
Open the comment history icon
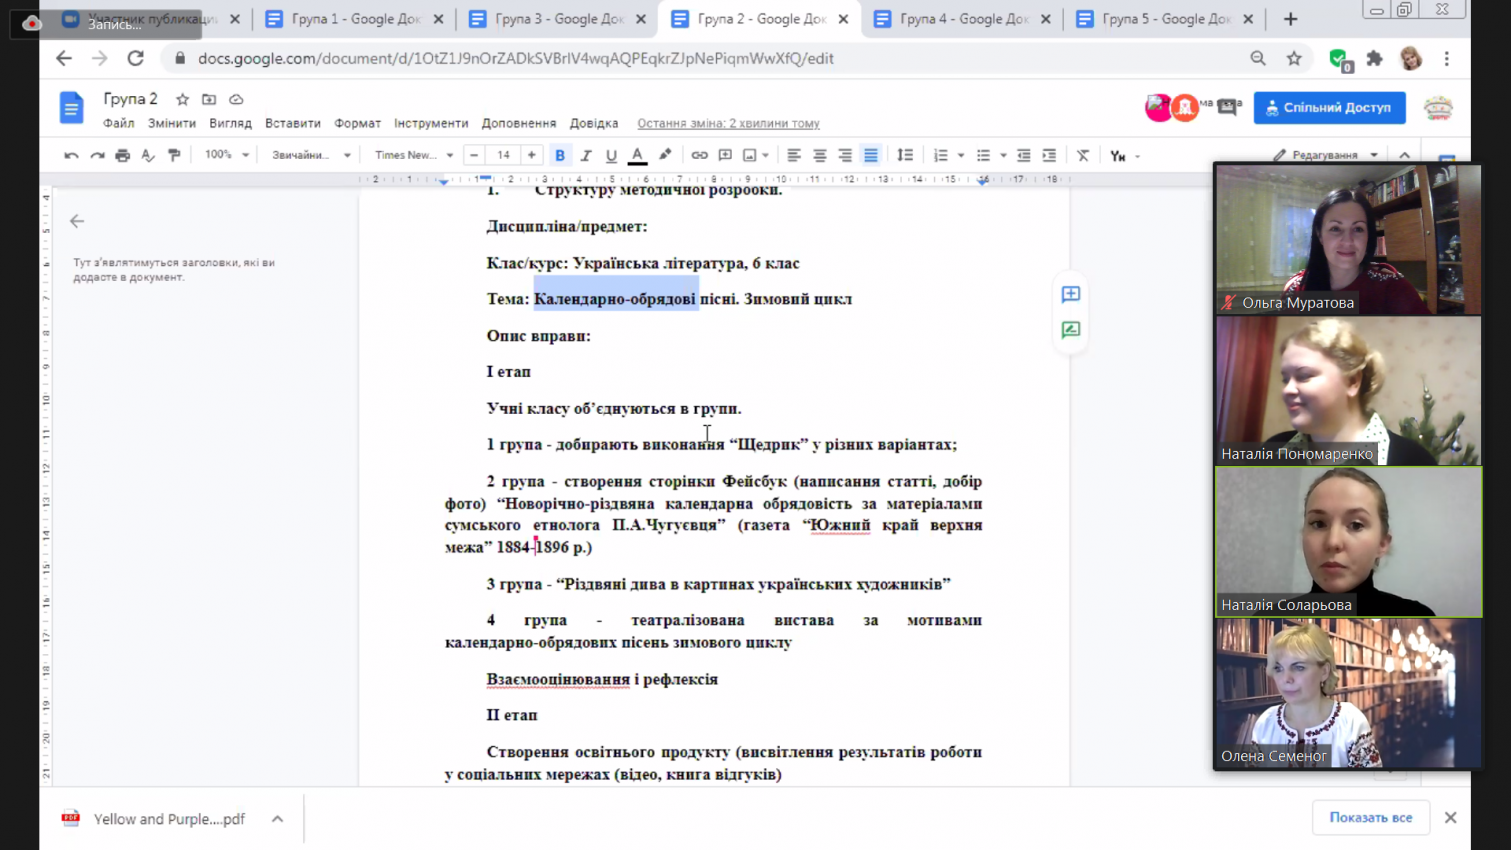coord(1228,107)
